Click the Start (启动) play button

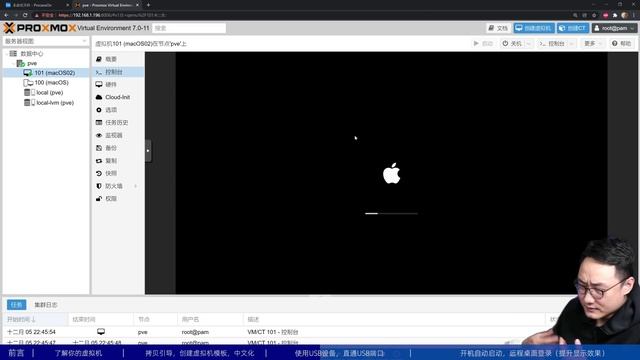(x=483, y=43)
